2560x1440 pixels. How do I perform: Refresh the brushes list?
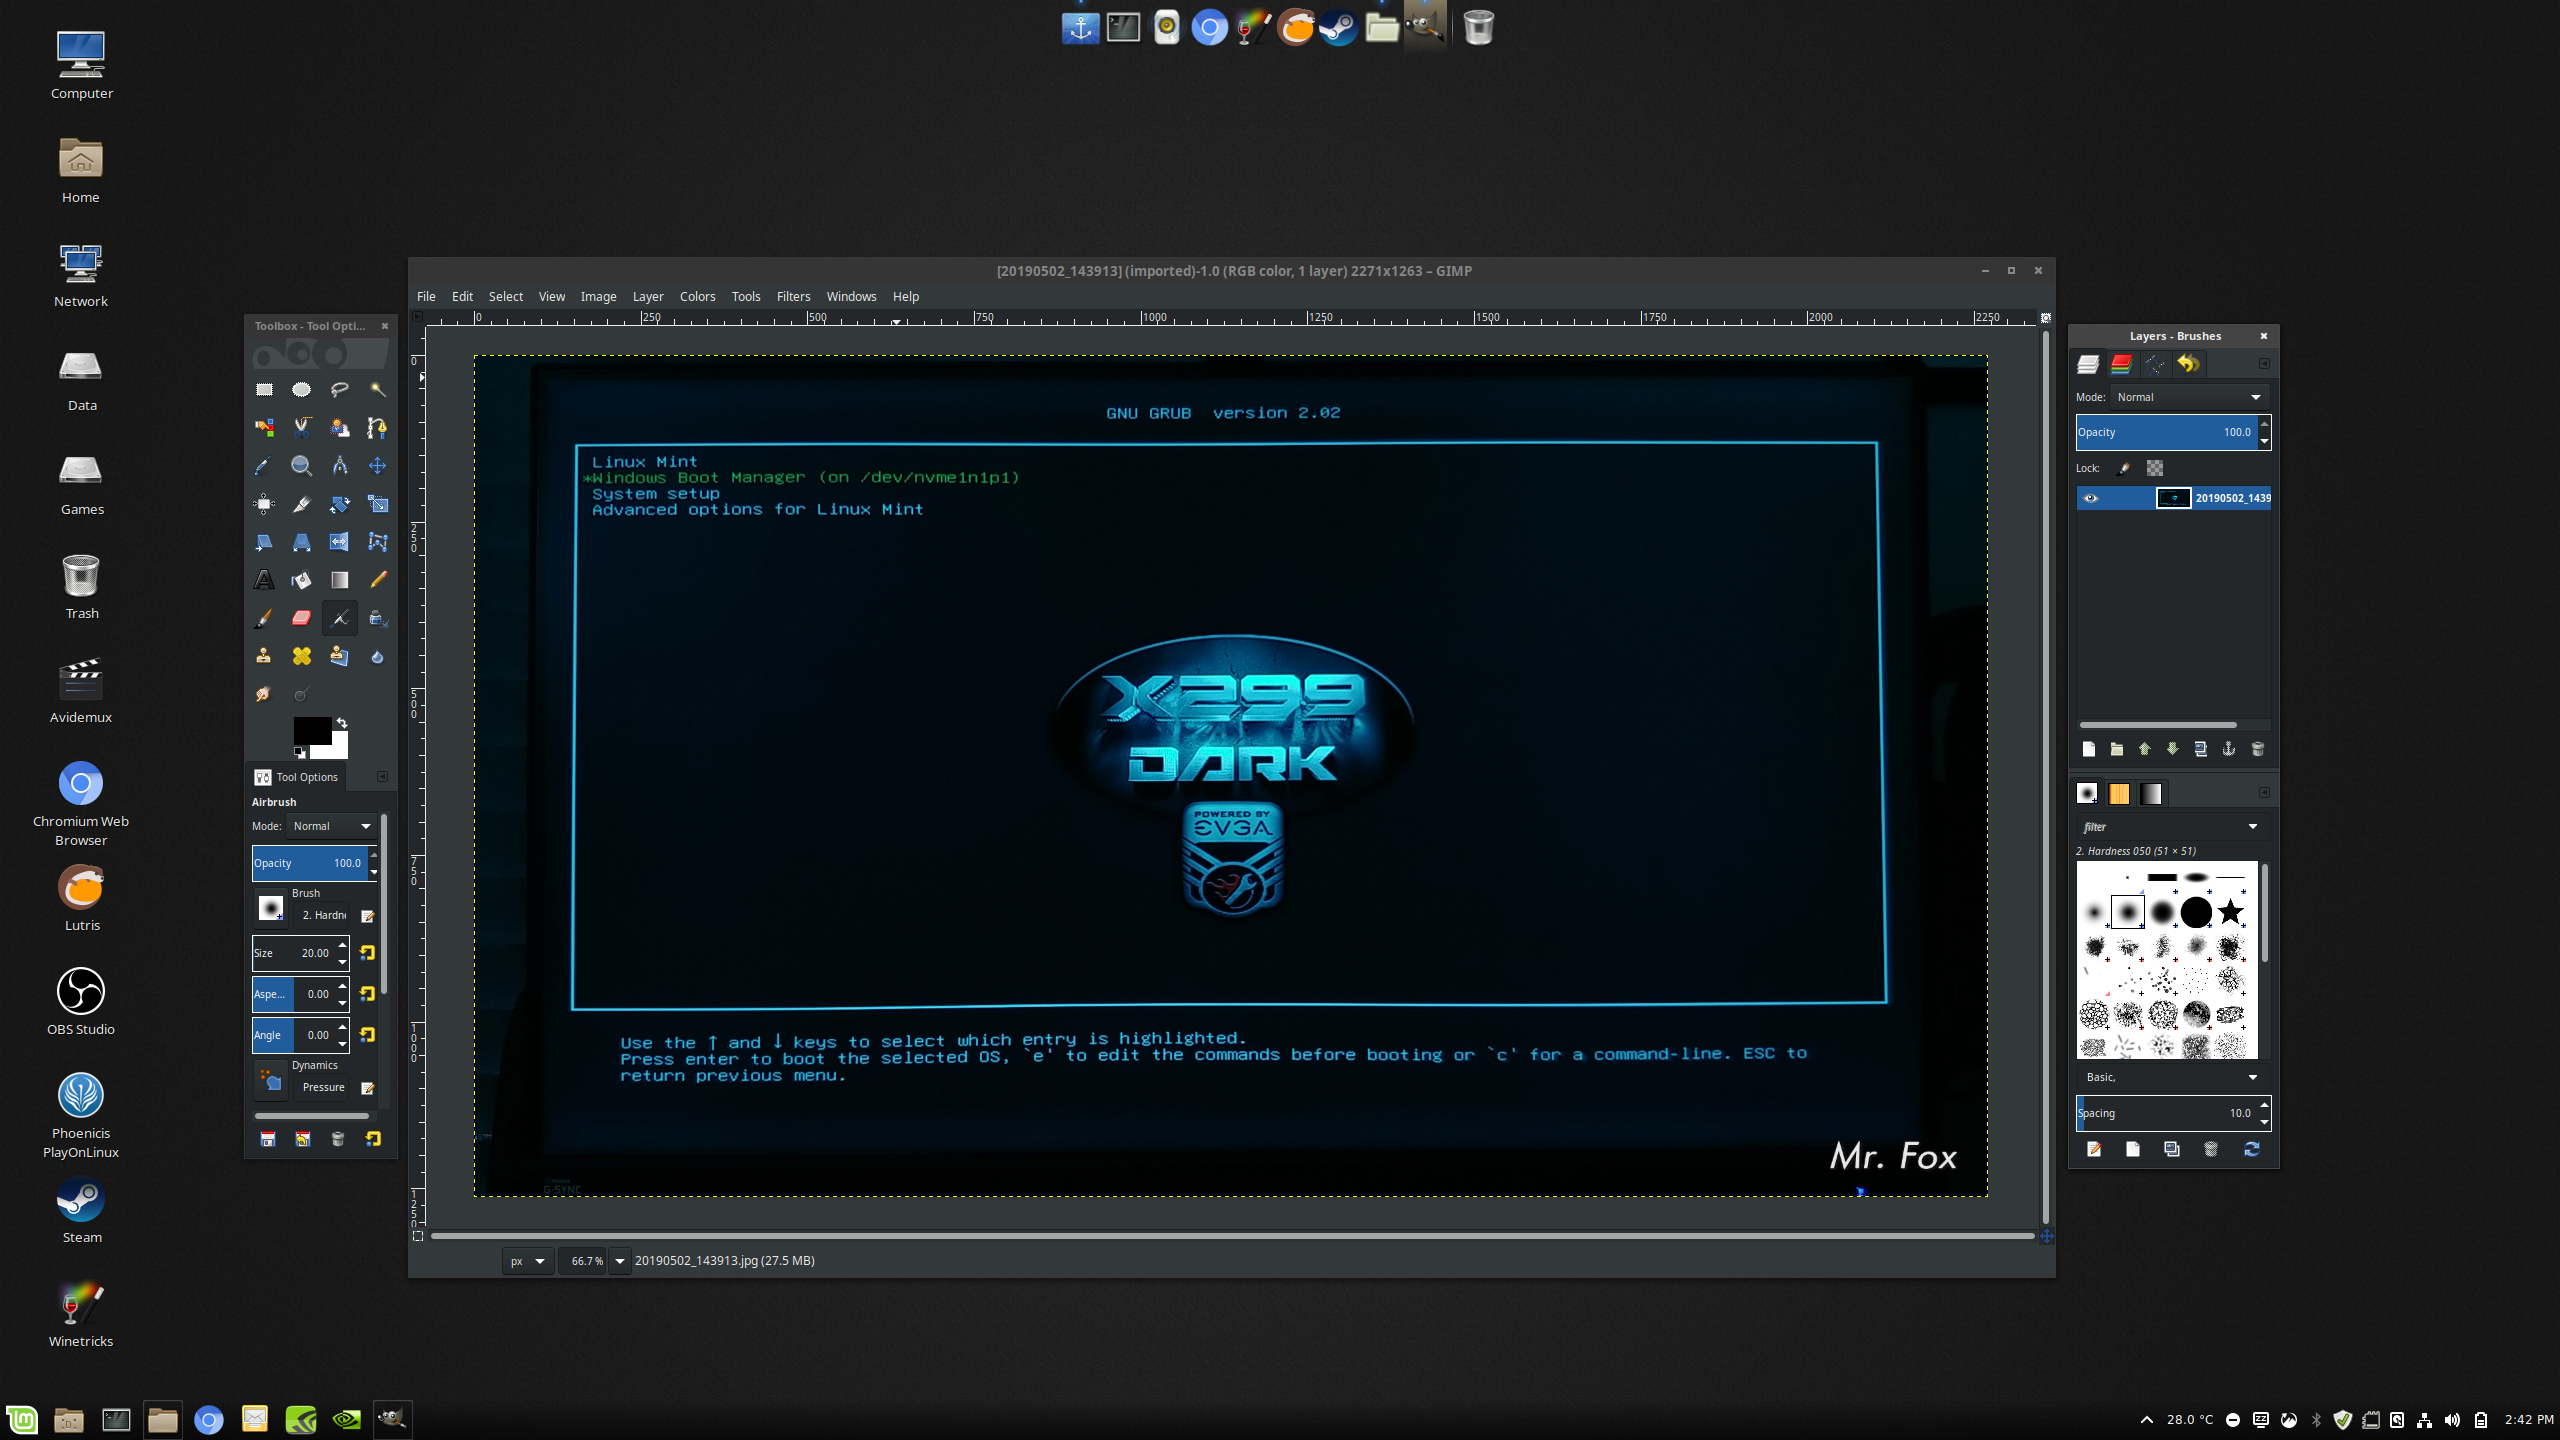[2251, 1149]
